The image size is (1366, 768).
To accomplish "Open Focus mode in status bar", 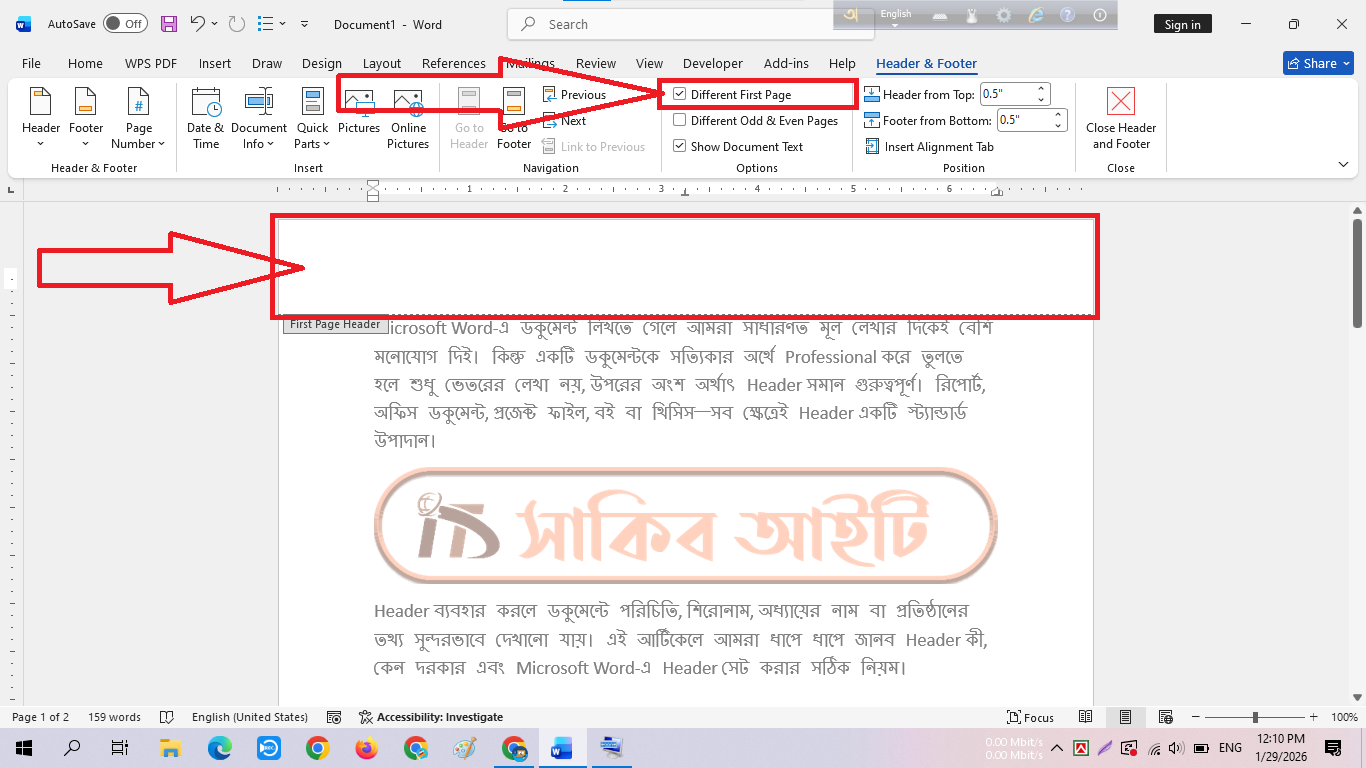I will tap(1030, 717).
